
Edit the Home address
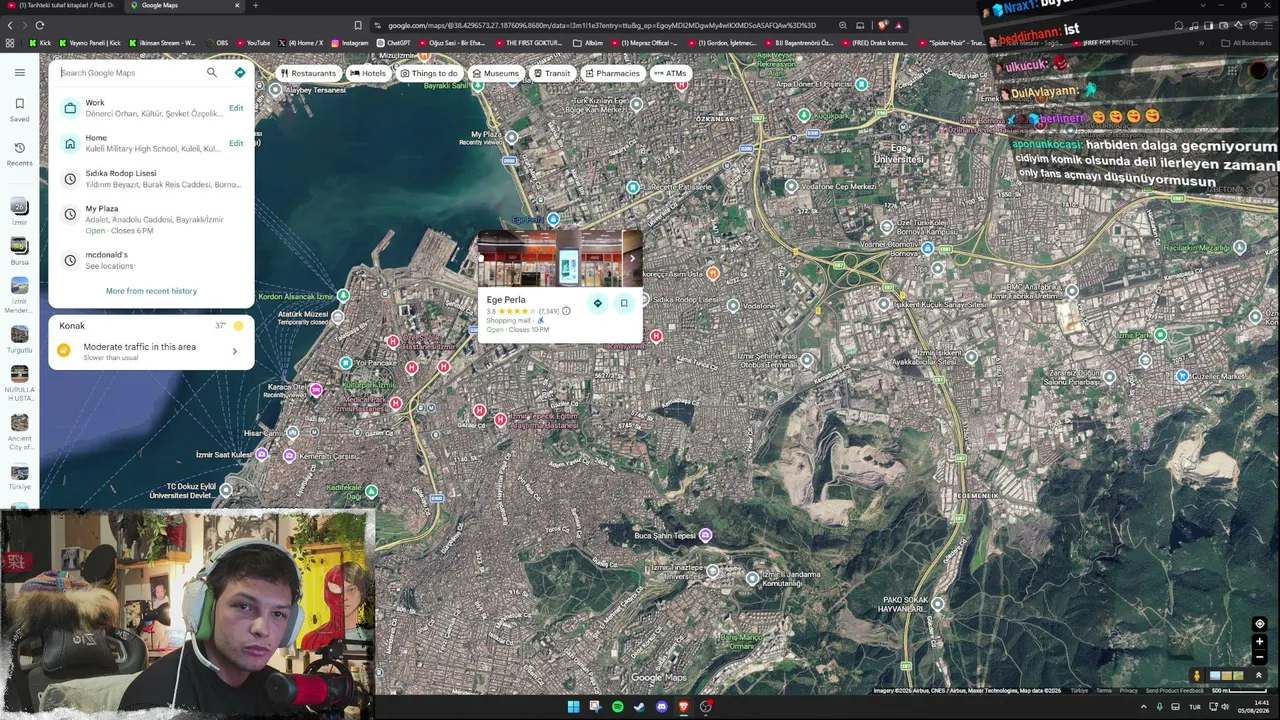coord(236,143)
